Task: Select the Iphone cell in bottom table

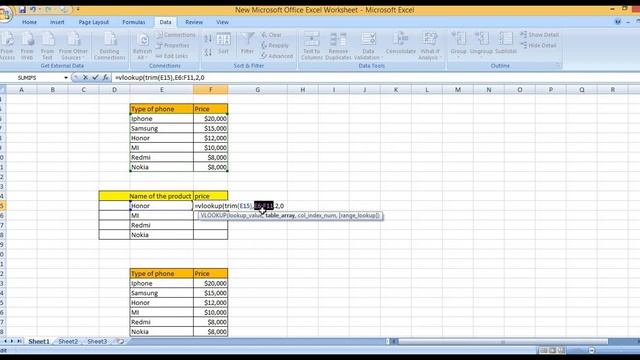Action: (162, 283)
